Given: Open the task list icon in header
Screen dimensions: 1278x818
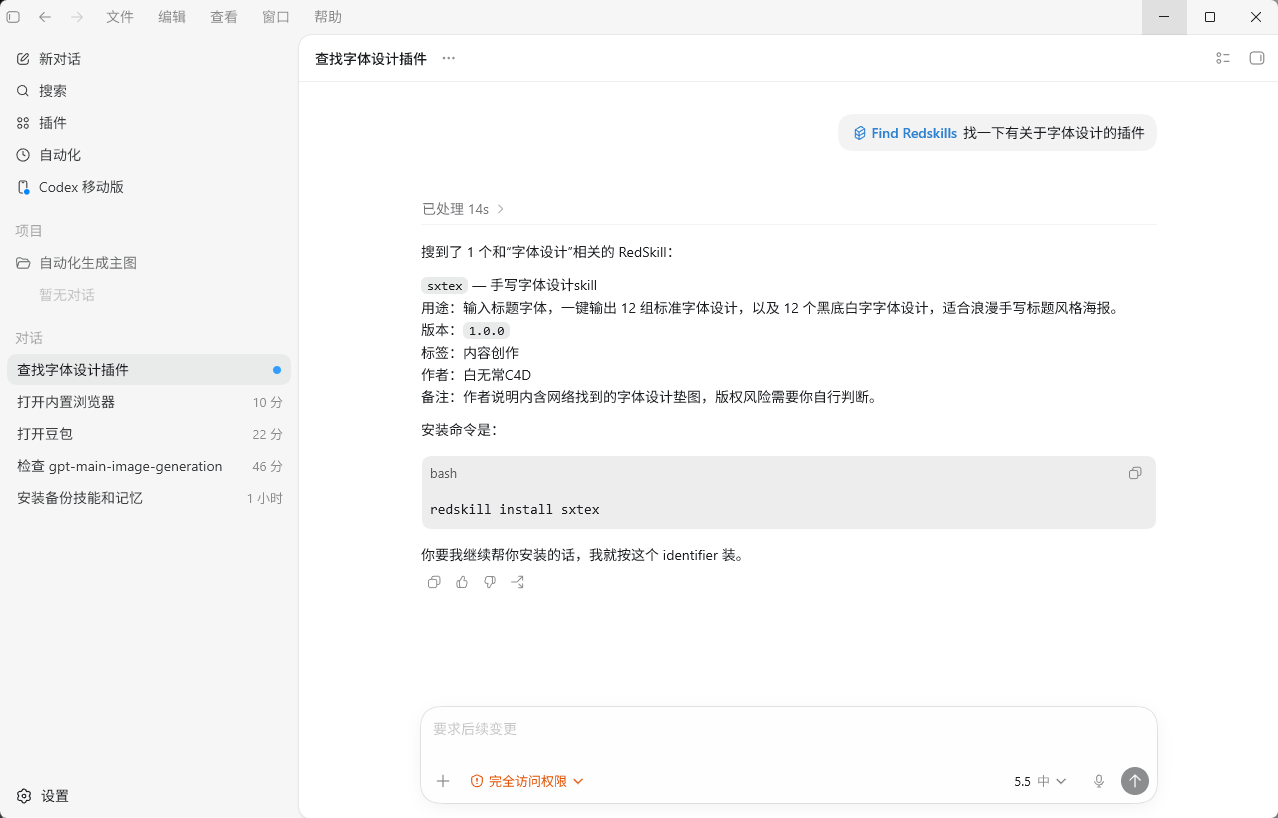Looking at the screenshot, I should tap(1223, 58).
